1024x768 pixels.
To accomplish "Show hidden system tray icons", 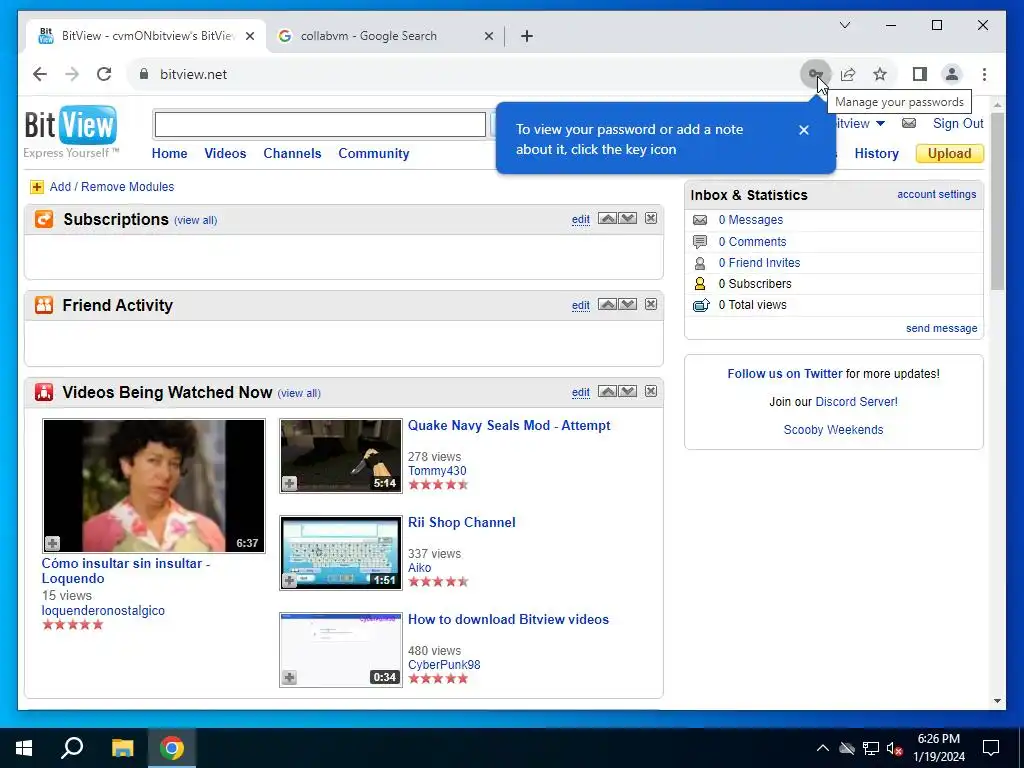I will pyautogui.click(x=823, y=748).
